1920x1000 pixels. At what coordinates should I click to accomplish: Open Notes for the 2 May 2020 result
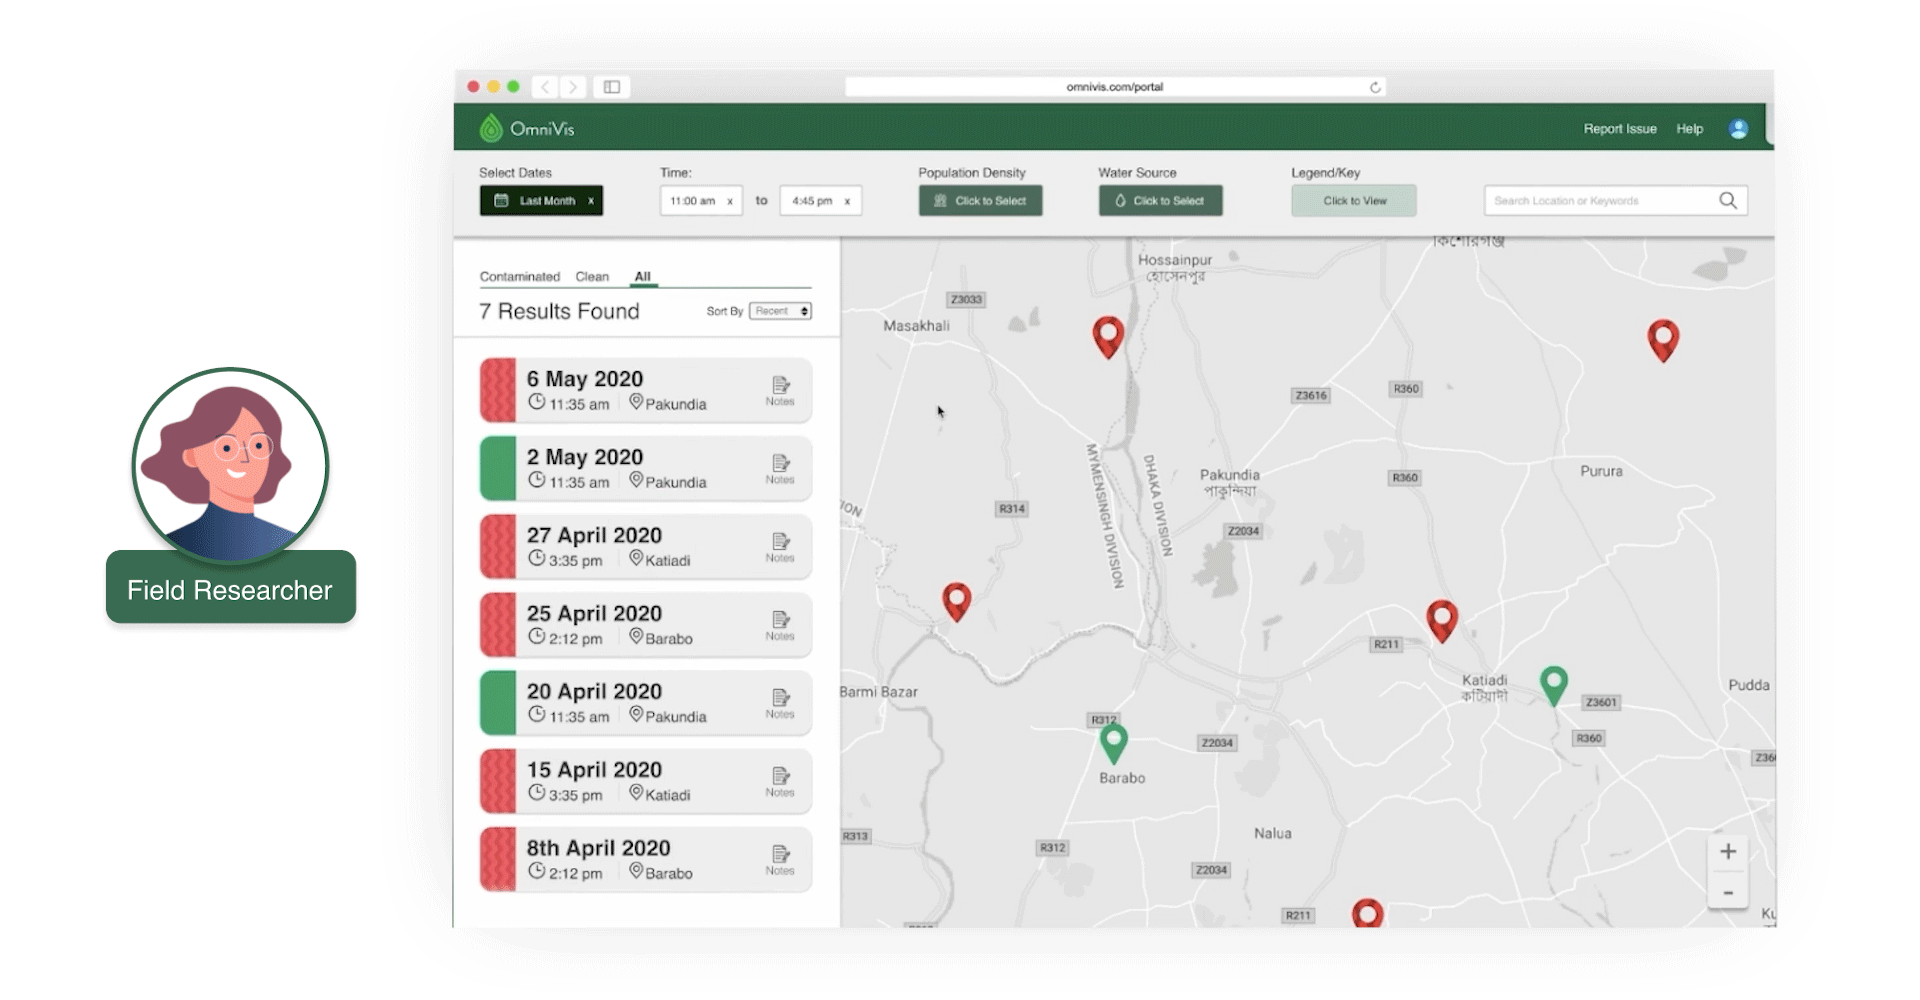click(x=780, y=468)
